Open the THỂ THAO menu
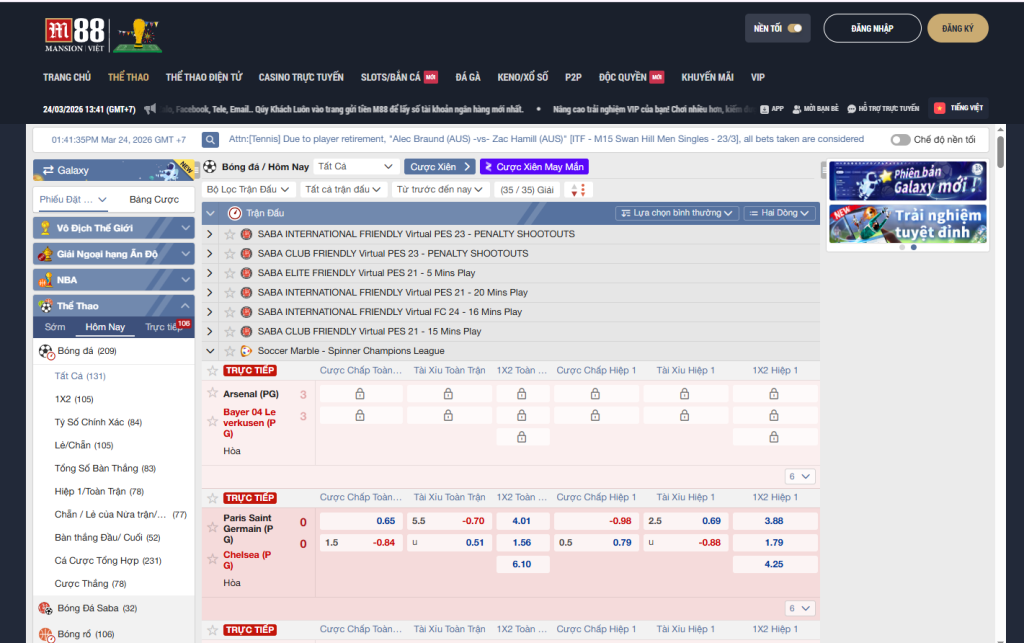The width and height of the screenshot is (1024, 643). (x=128, y=77)
